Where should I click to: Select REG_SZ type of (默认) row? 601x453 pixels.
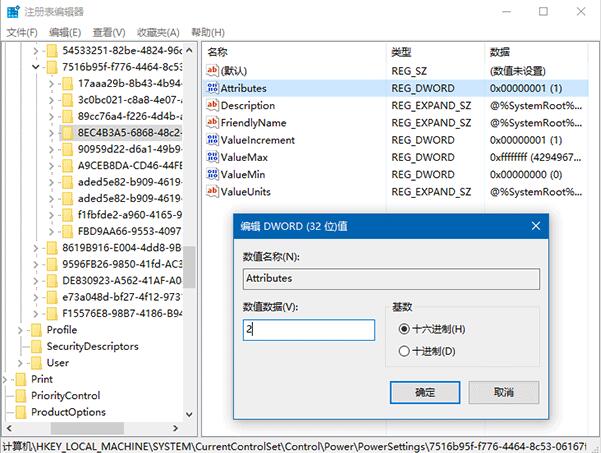point(409,71)
